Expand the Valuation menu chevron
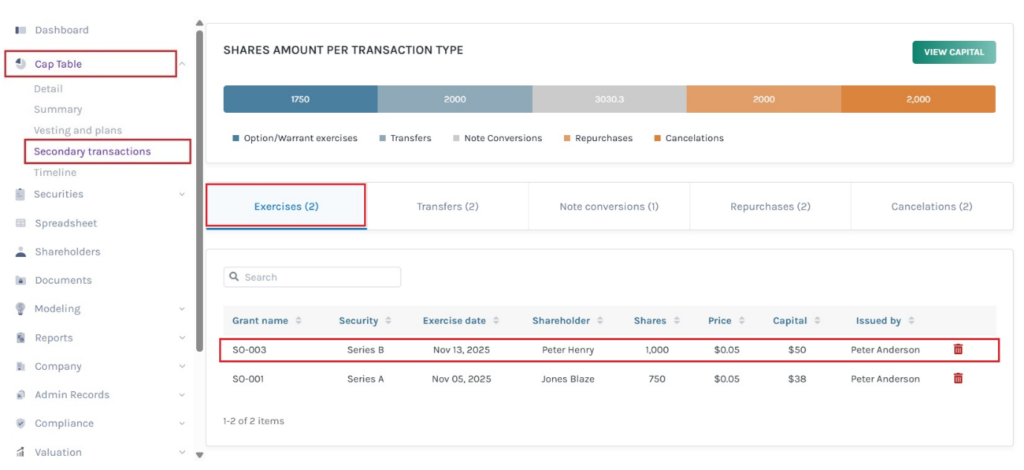The width and height of the screenshot is (1024, 470). (x=182, y=452)
